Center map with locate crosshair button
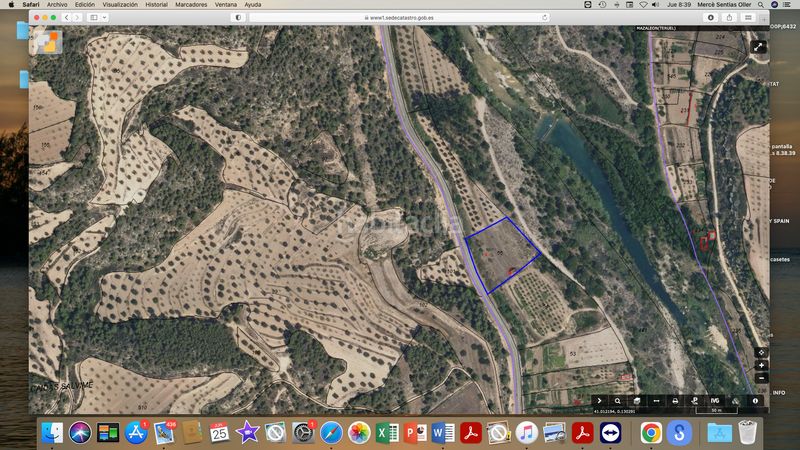 tap(761, 353)
